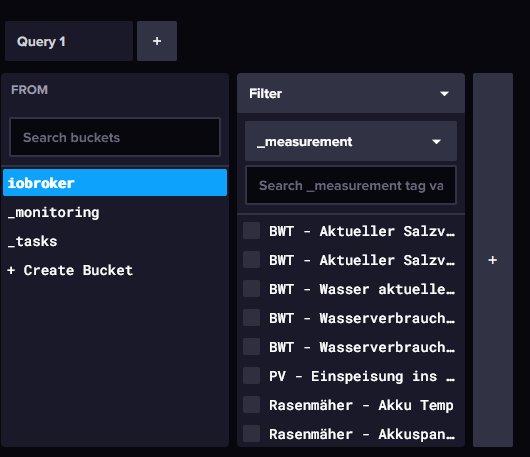Add a new query tab with plus icon
Screen dimensions: 530x457
[157, 41]
